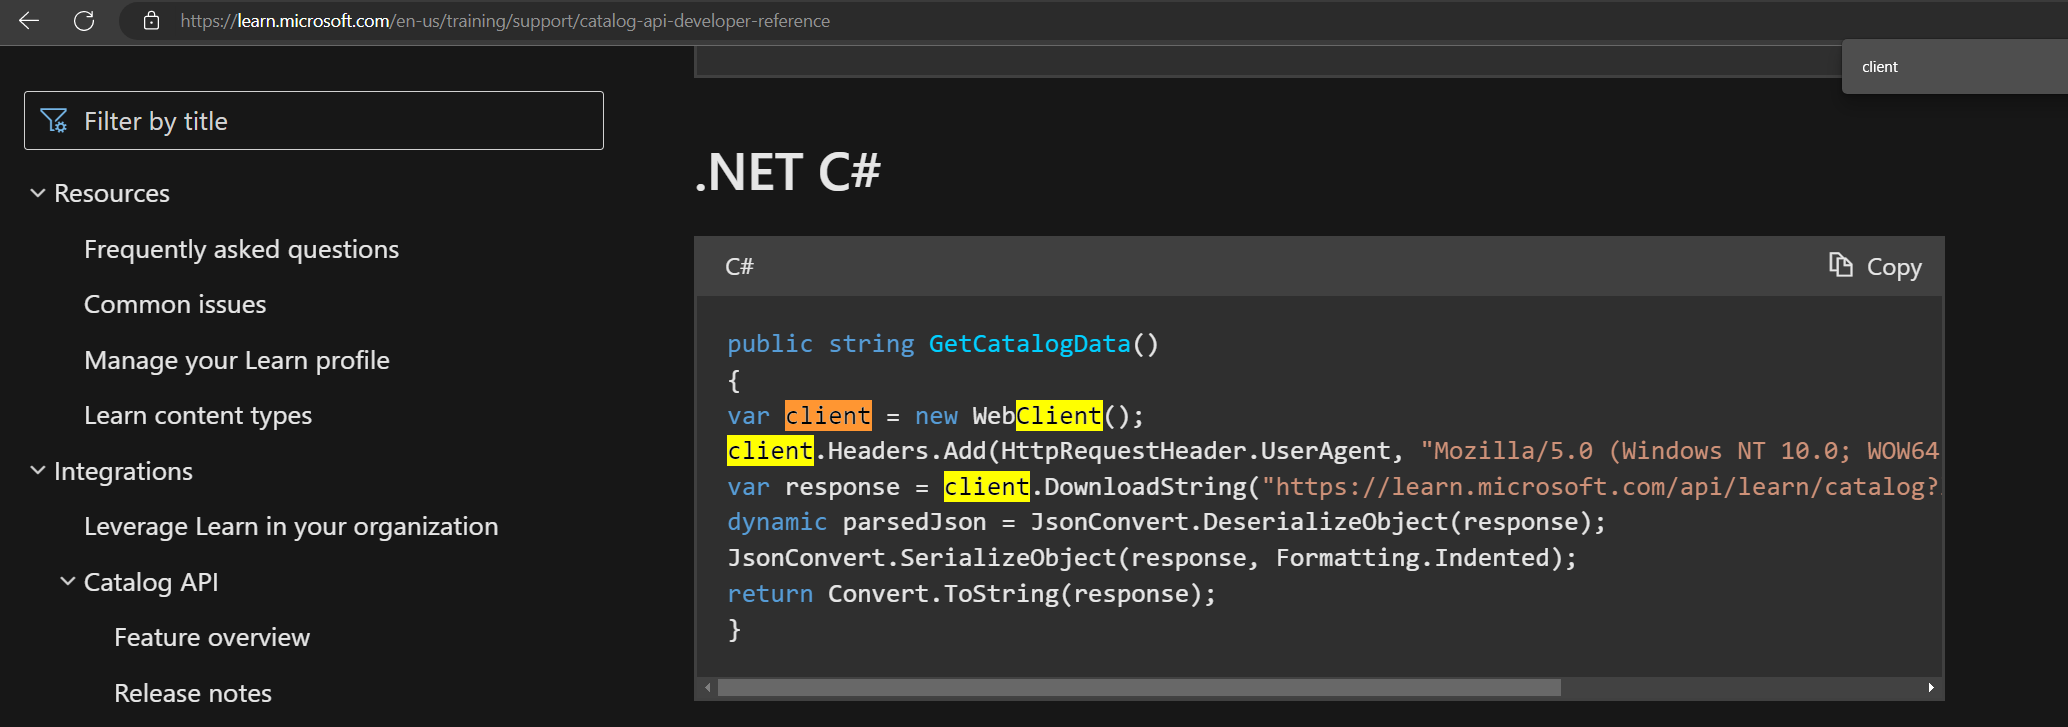The width and height of the screenshot is (2068, 727).
Task: Copy the C# code sample
Action: point(1875,266)
